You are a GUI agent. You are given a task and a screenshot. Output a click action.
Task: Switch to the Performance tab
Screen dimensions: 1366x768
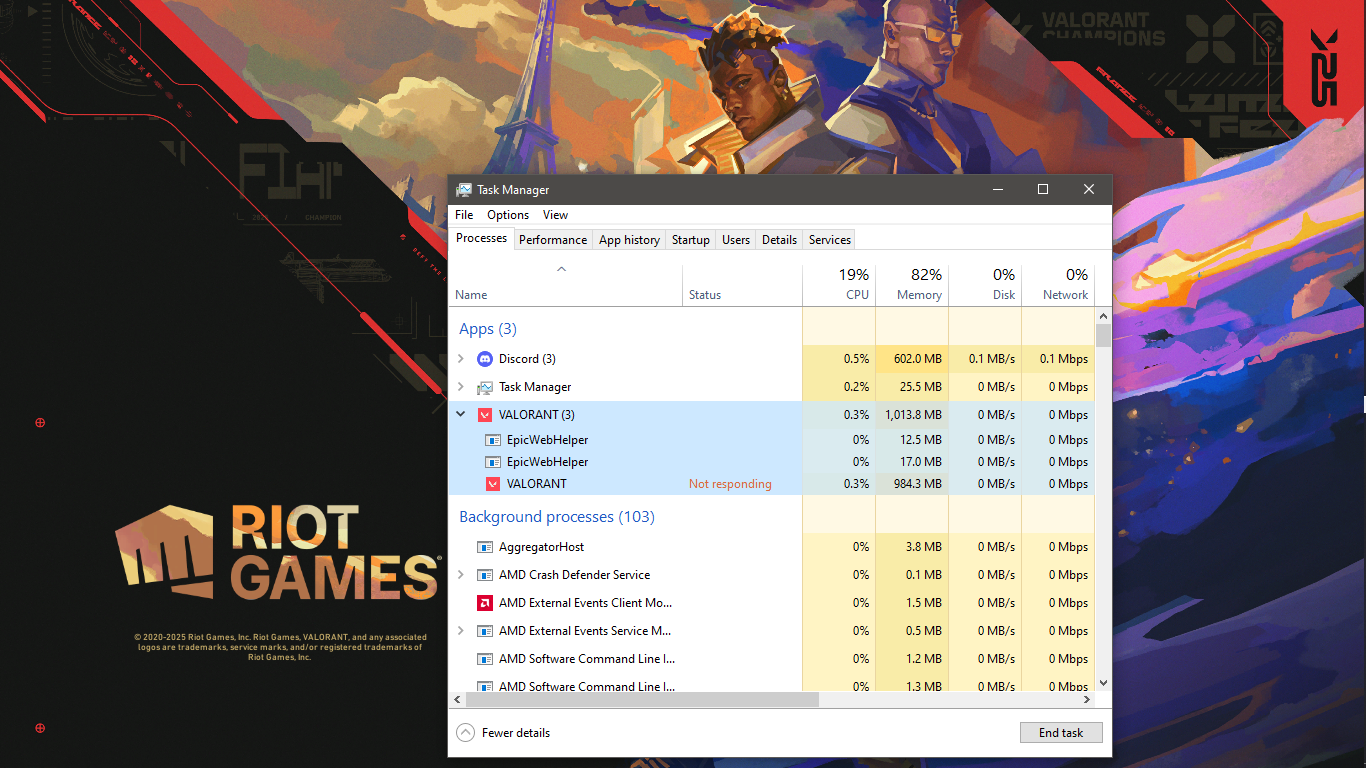tap(553, 240)
